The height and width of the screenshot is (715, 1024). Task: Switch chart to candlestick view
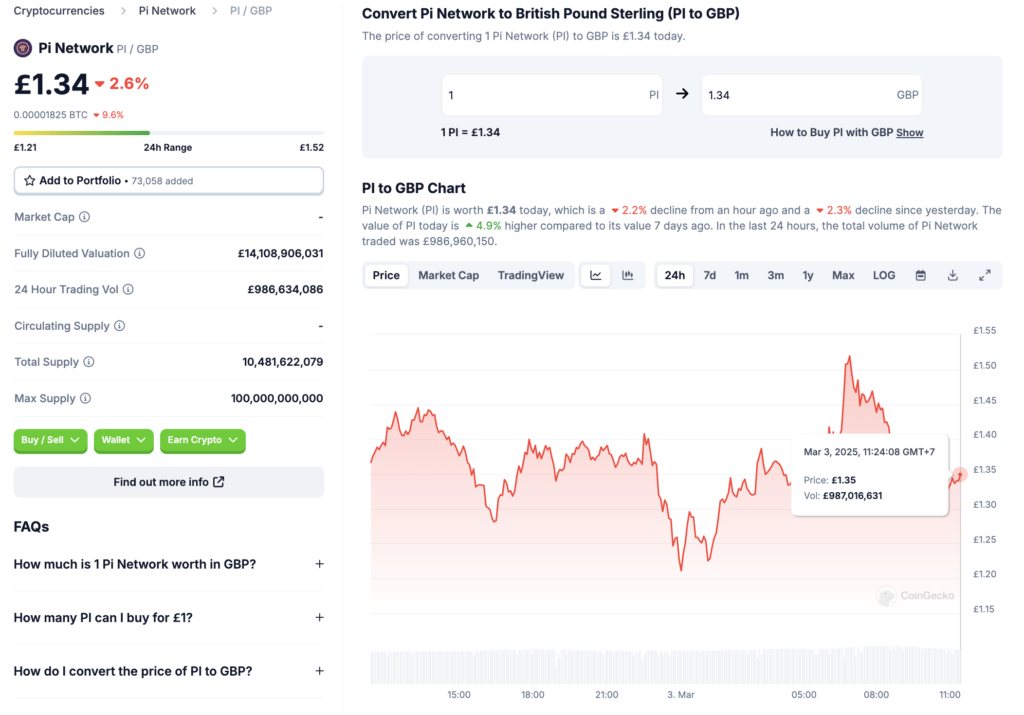pos(628,276)
